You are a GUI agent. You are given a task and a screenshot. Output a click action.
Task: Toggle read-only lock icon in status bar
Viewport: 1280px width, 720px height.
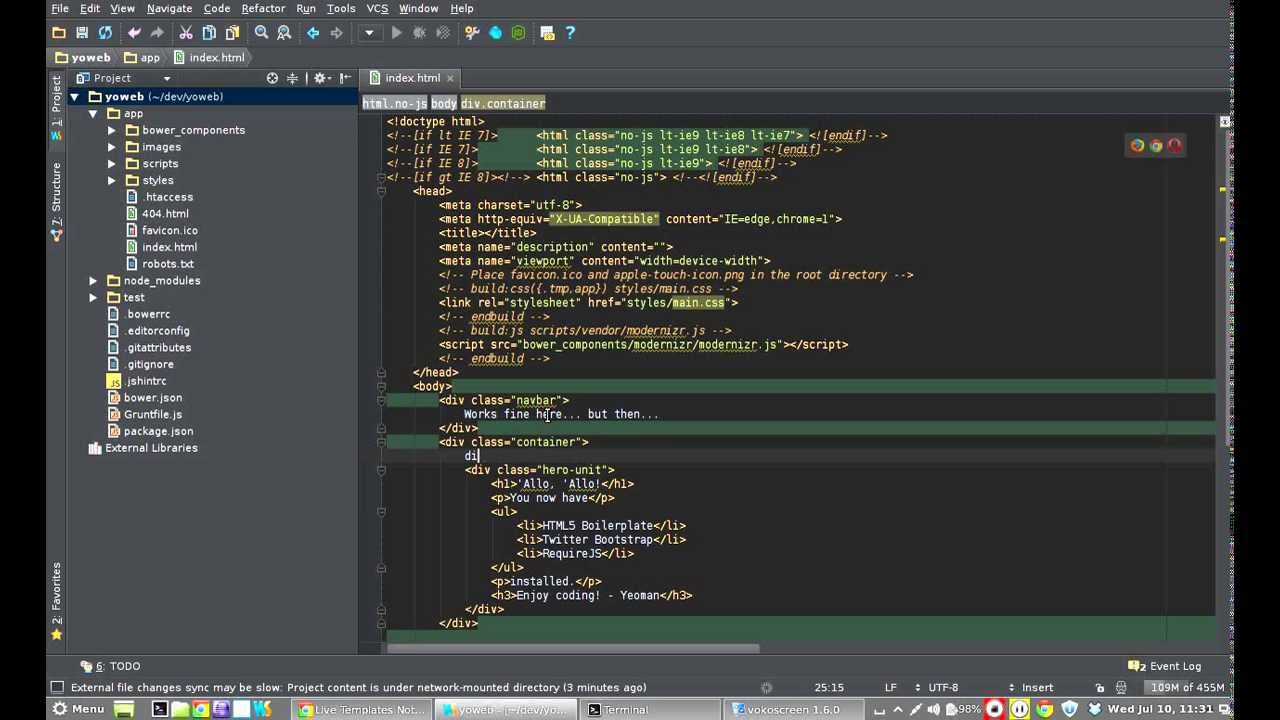click(1100, 687)
